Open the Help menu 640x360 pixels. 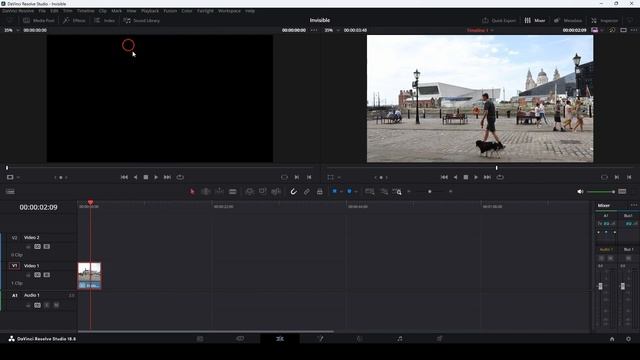(250, 11)
